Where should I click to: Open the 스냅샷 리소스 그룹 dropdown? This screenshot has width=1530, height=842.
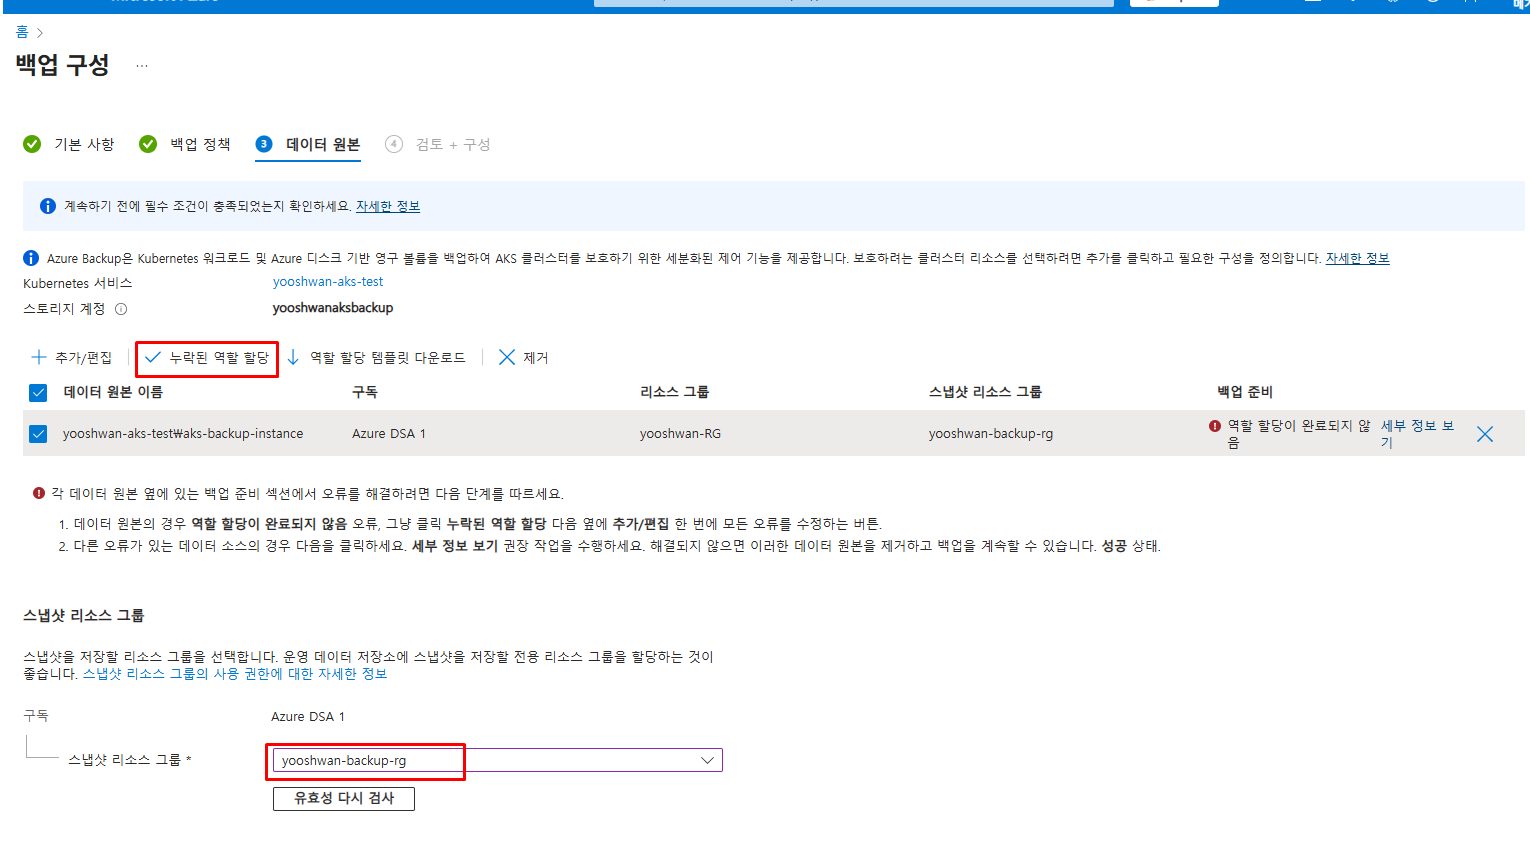497,760
